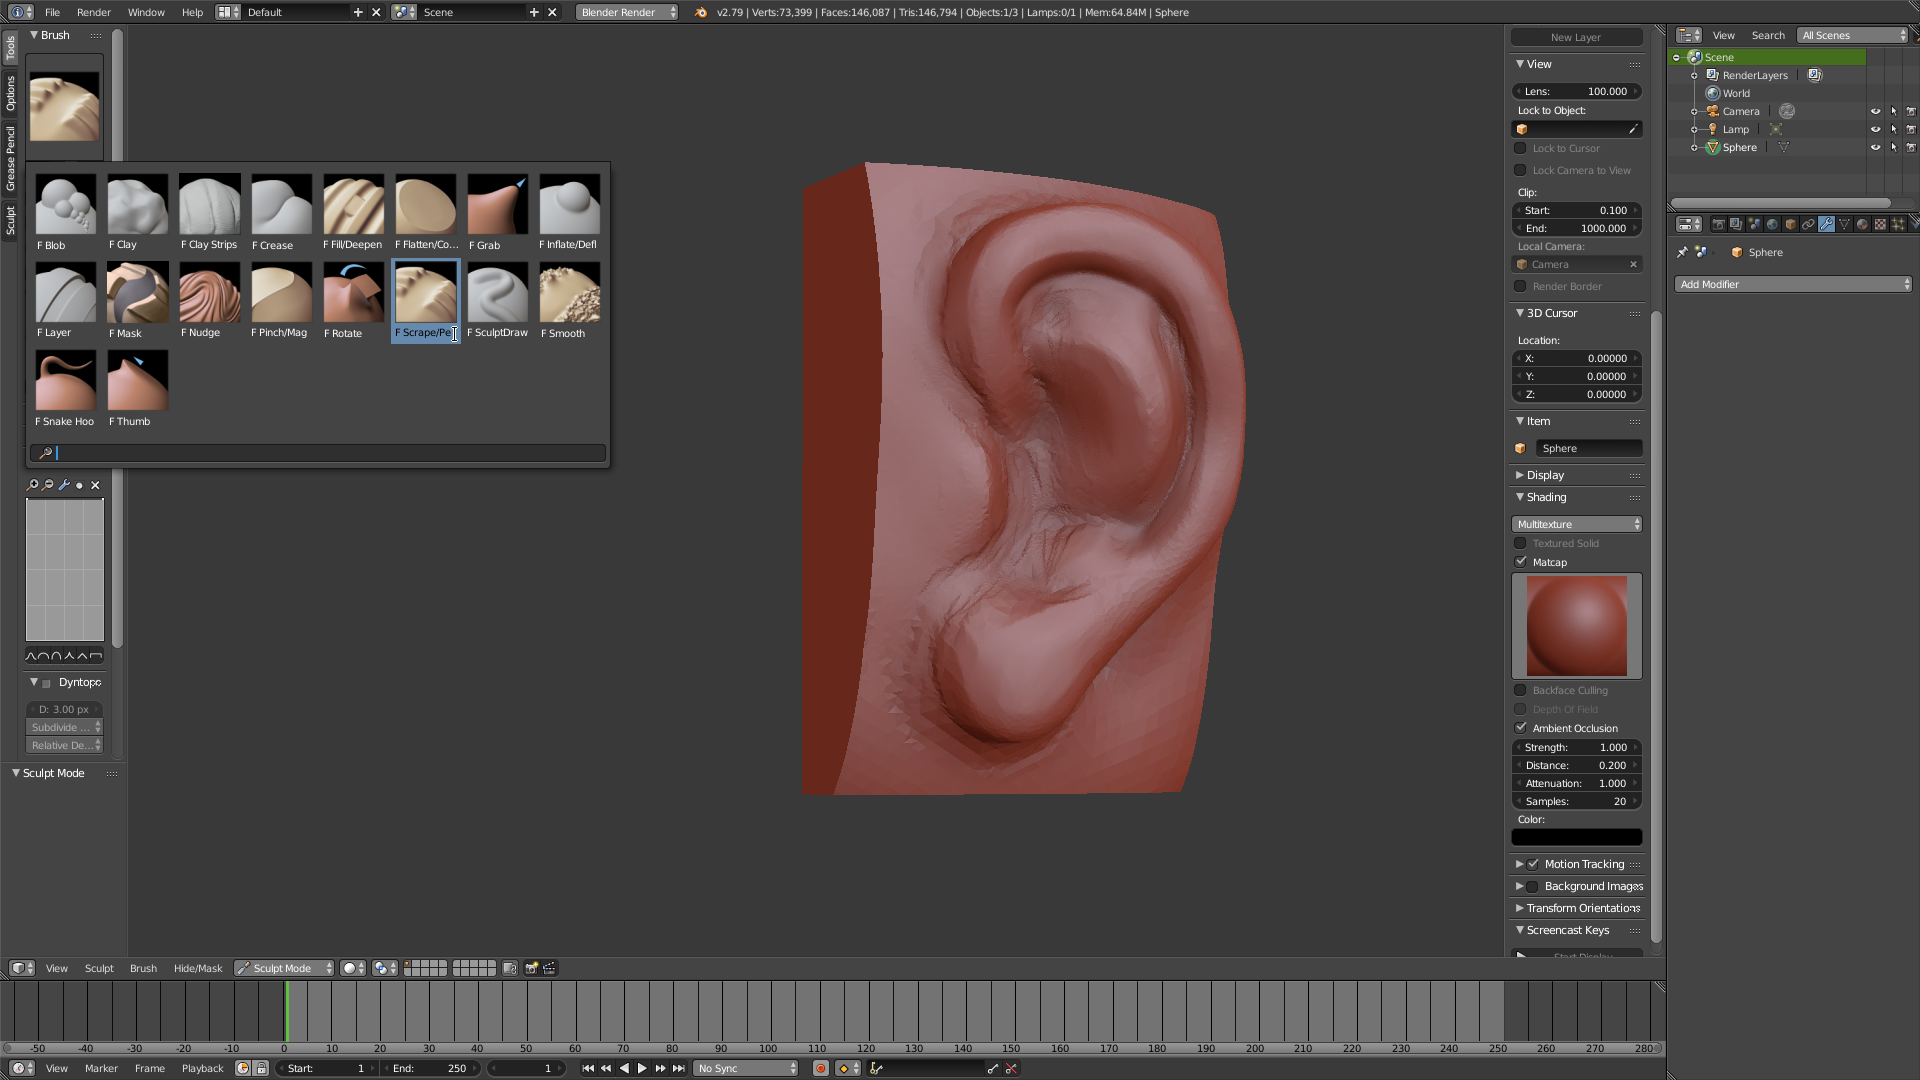Viewport: 1920px width, 1080px height.
Task: Pick the Pinch/Magnify brush
Action: [281, 292]
